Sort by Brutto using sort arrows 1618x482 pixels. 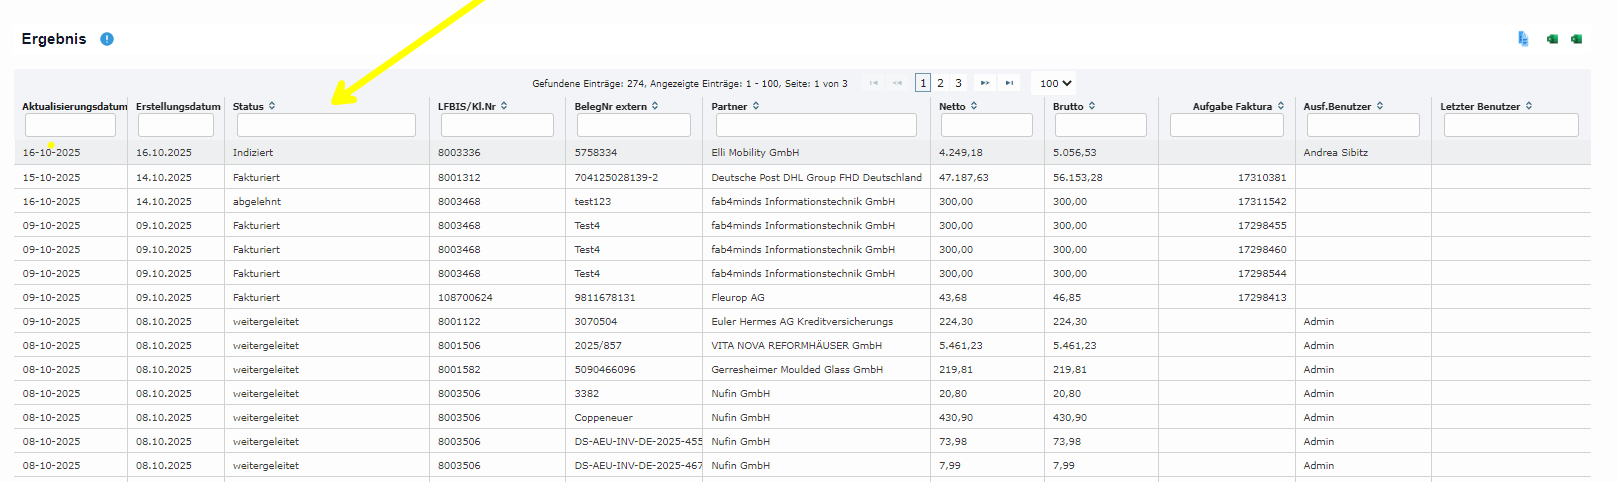(x=1092, y=106)
